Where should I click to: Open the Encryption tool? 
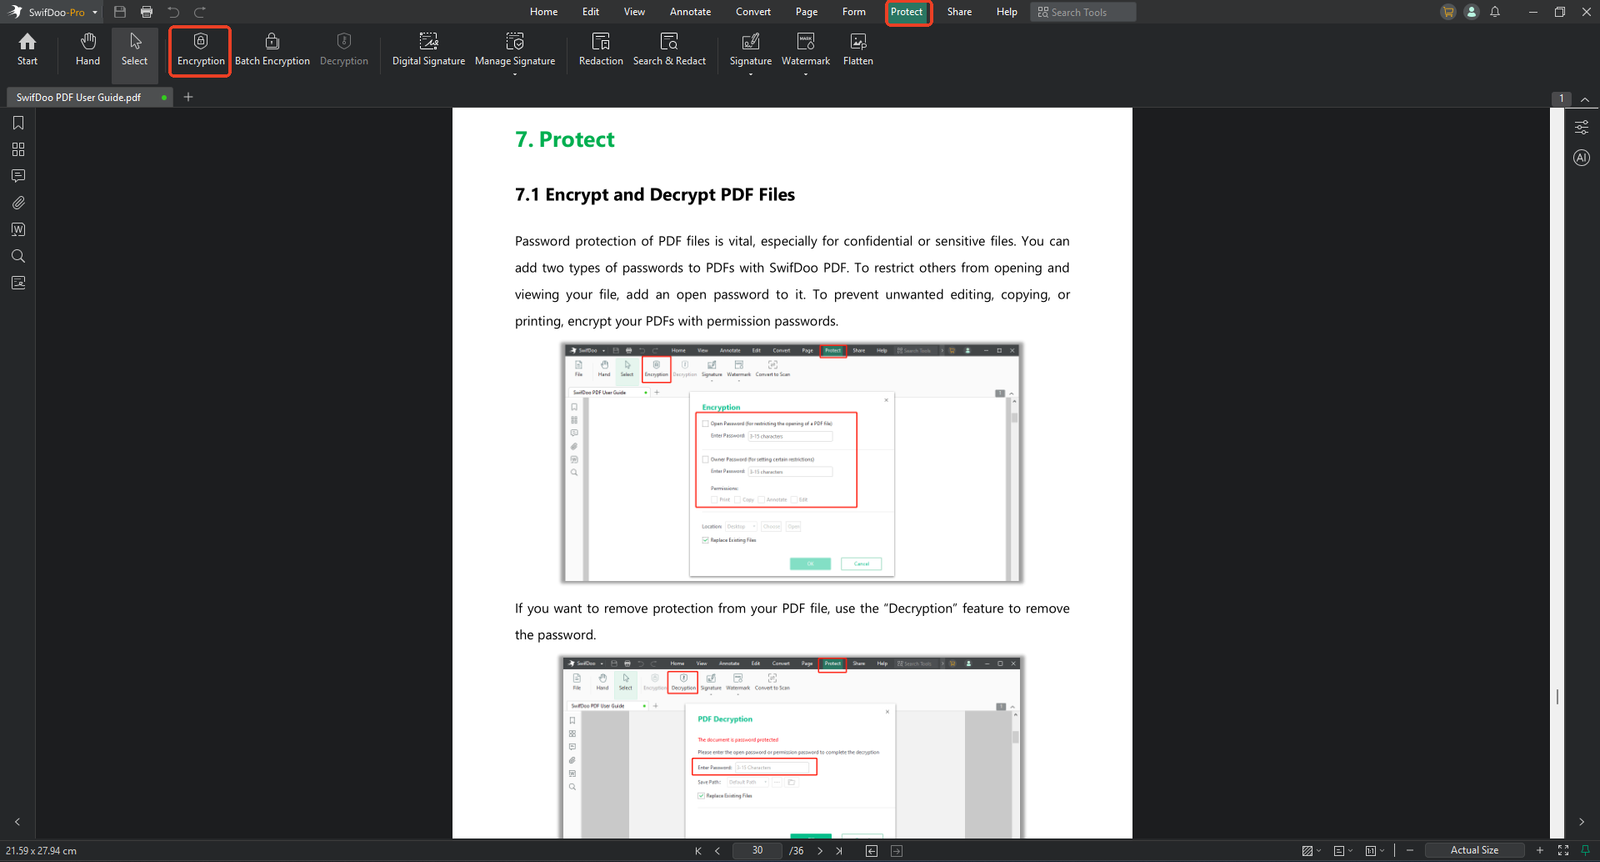[x=201, y=50]
